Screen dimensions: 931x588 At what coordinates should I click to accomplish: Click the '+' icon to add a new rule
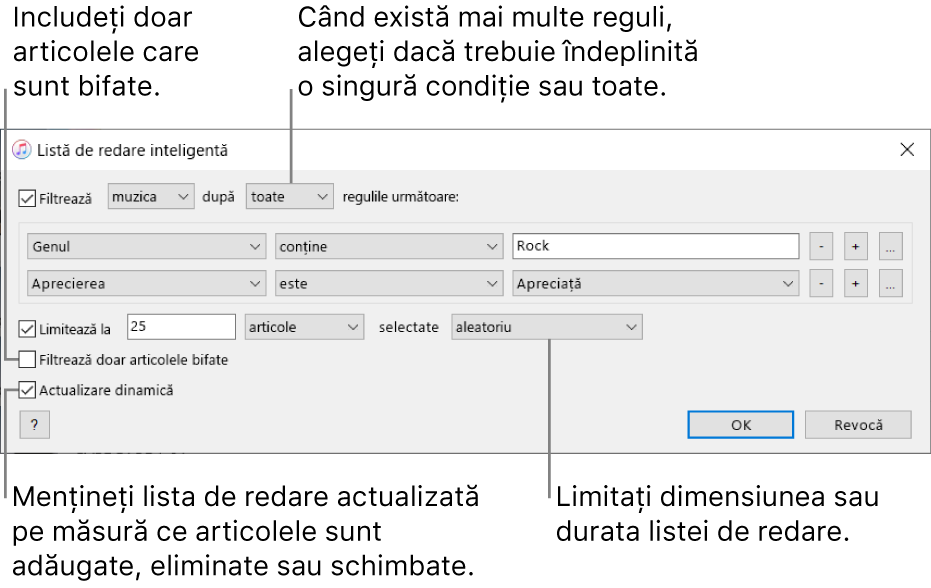tap(856, 246)
